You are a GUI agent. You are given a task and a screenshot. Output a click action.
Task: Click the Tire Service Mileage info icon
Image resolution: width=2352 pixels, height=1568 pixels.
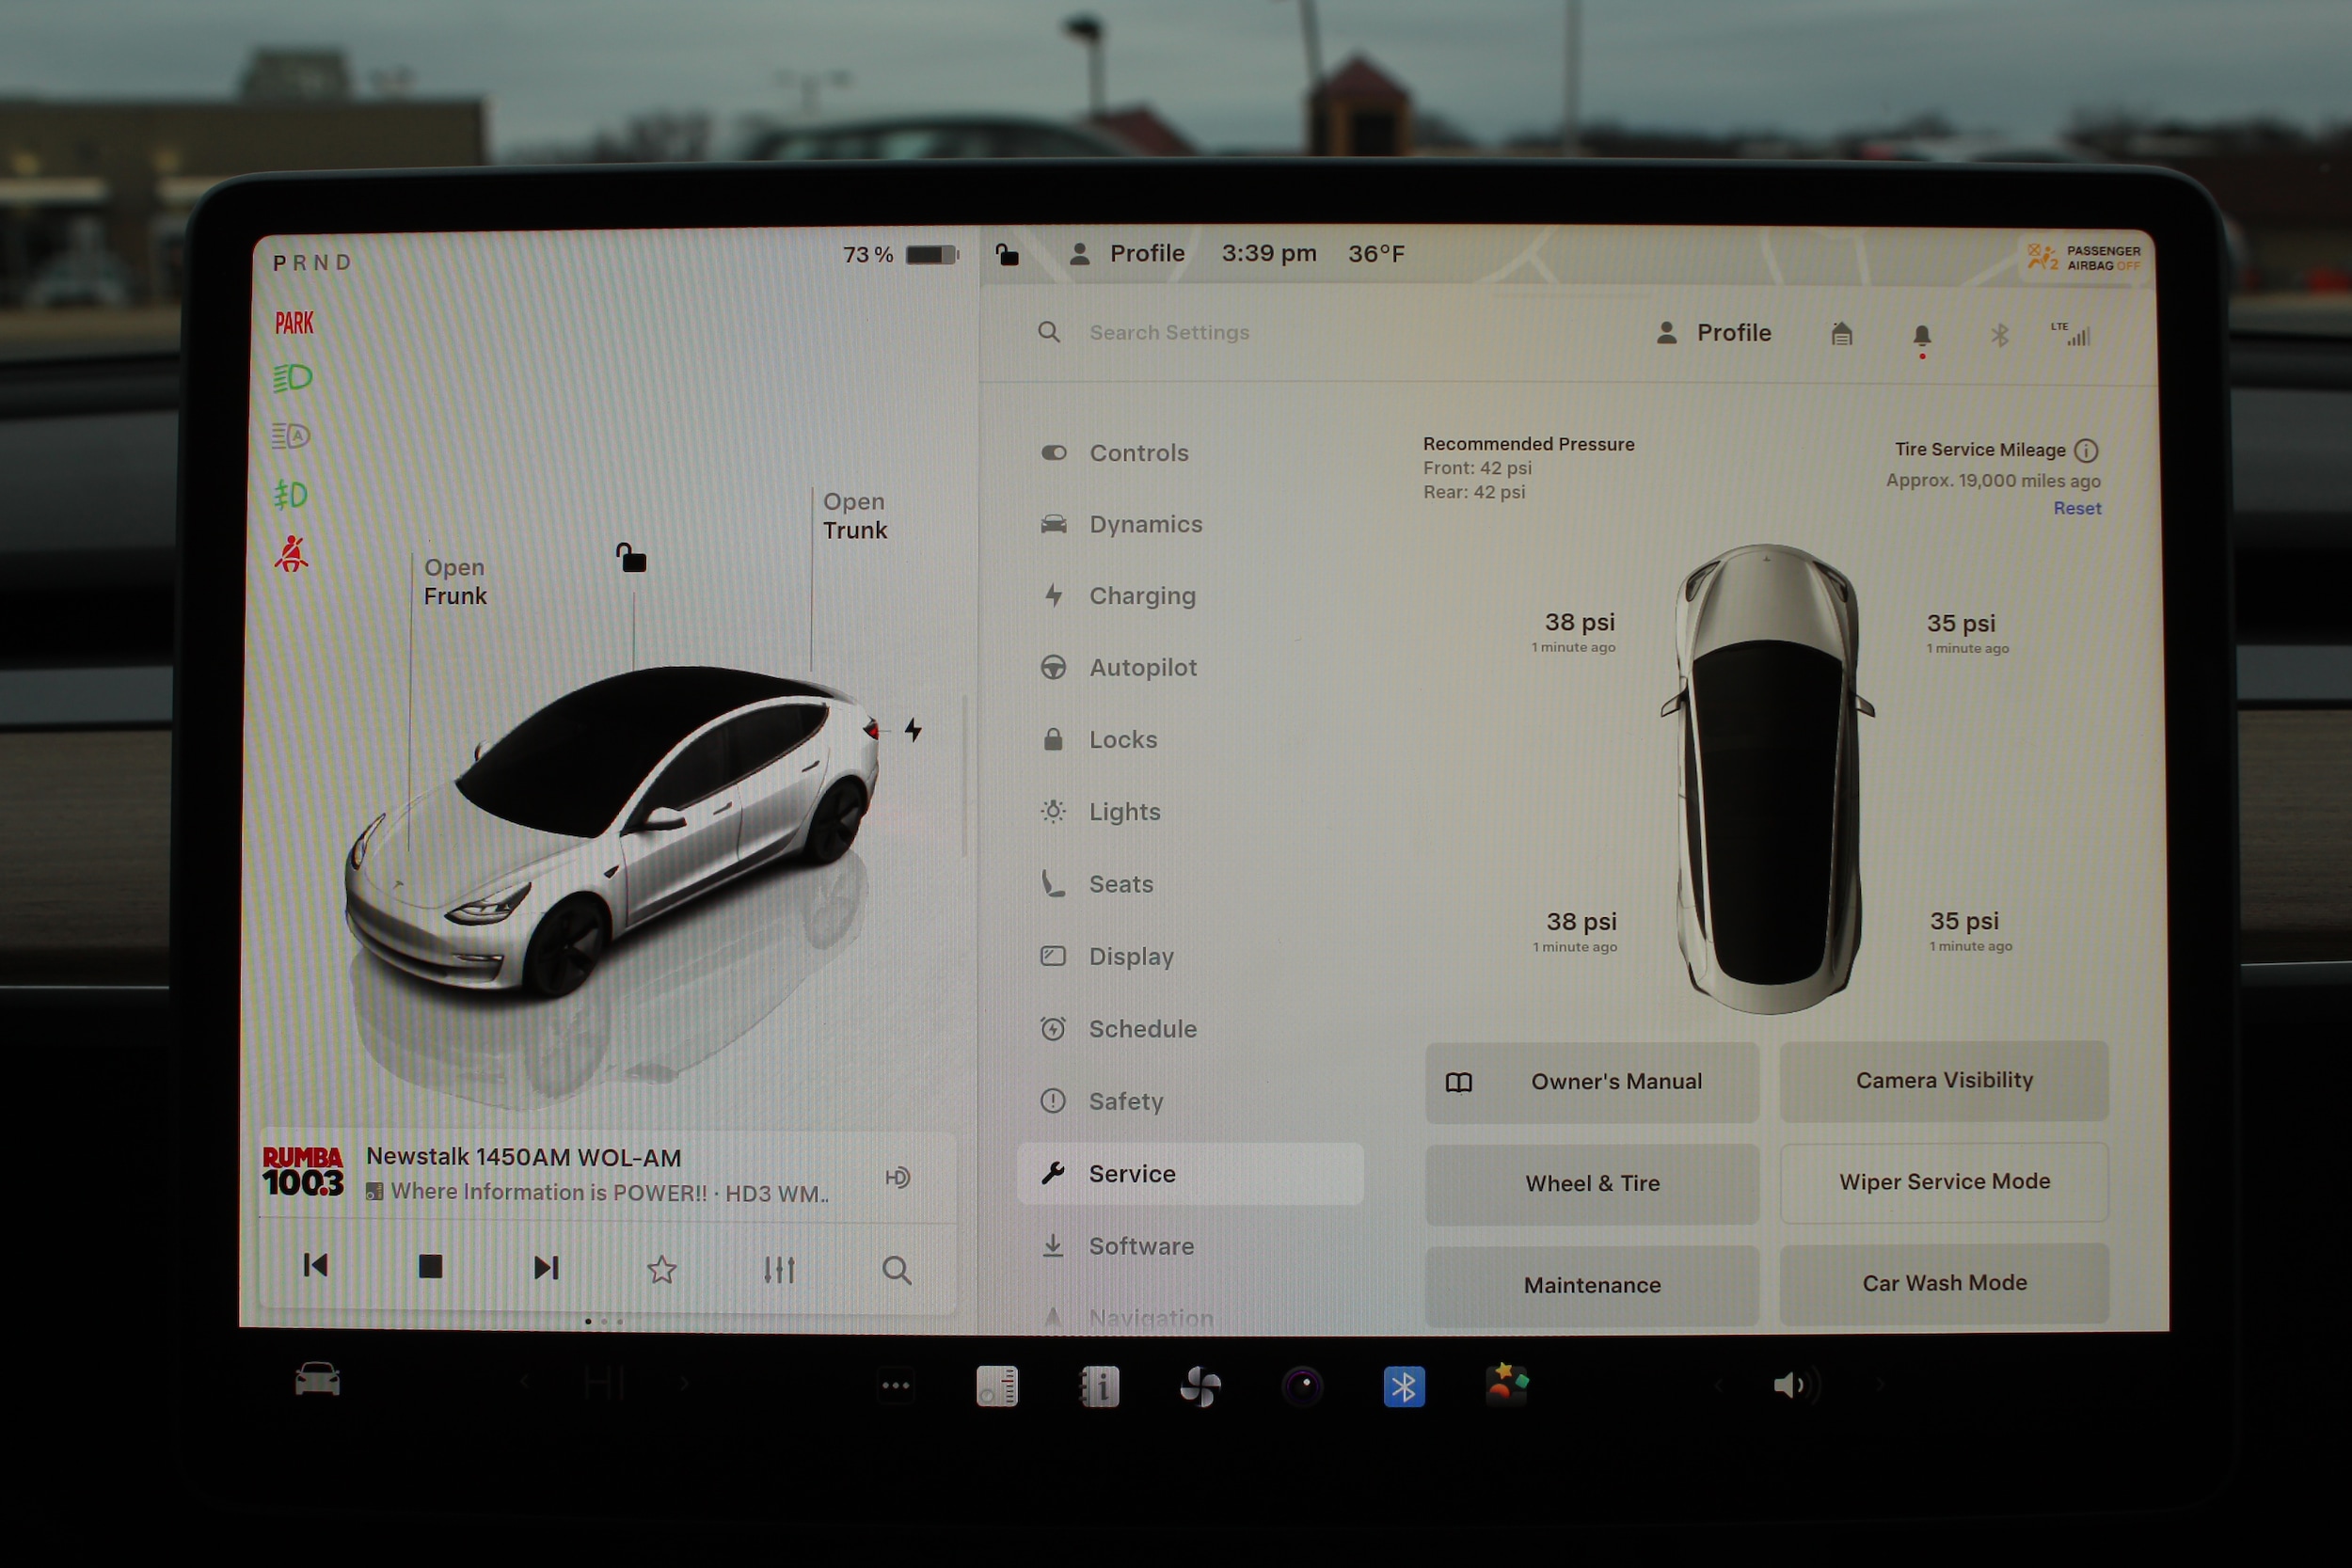coord(2086,451)
